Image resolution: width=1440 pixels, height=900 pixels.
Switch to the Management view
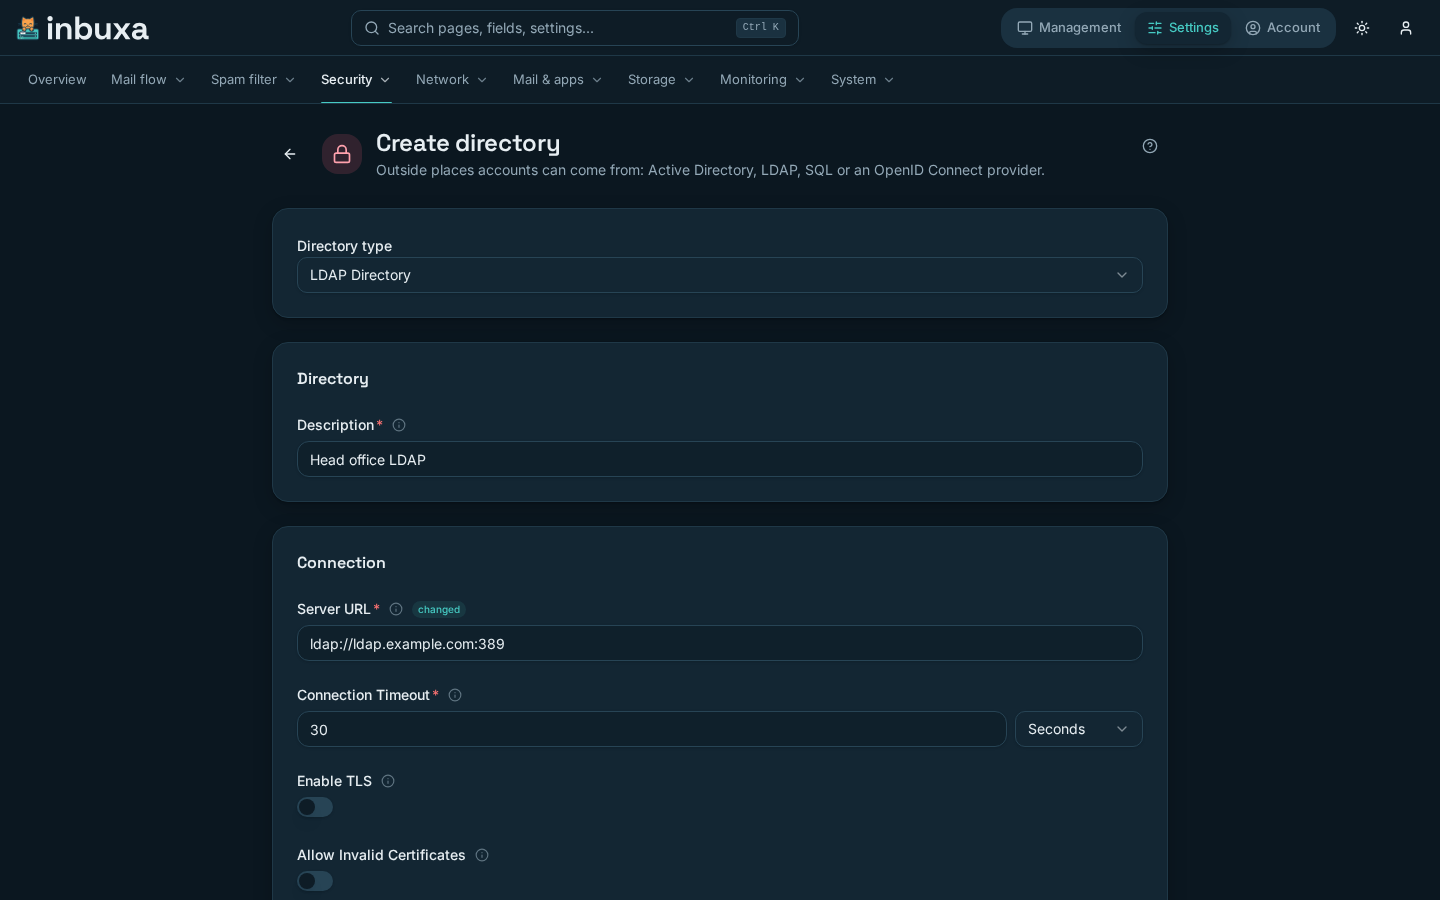(x=1069, y=28)
